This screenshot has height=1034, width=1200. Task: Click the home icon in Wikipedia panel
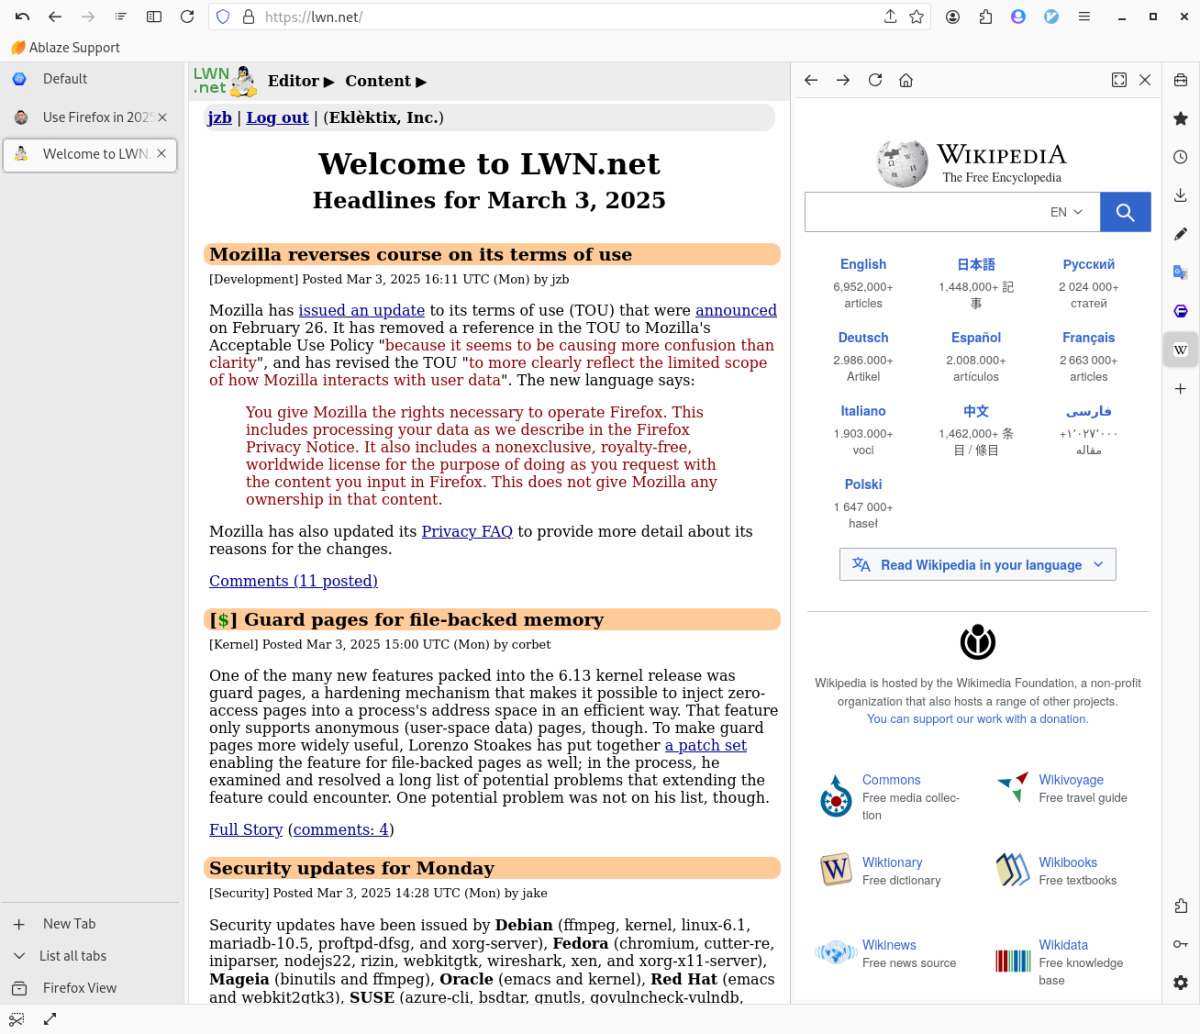pos(906,80)
